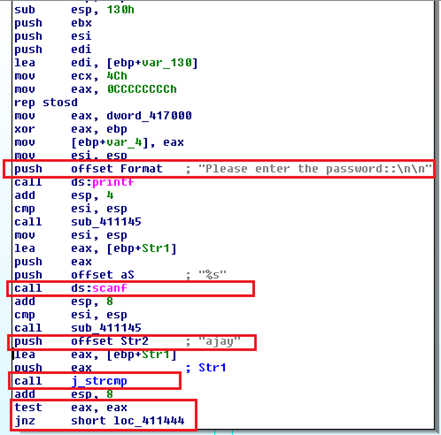Click the 'rep stosd' instruction
This screenshot has height=435, width=441.
pos(46,102)
